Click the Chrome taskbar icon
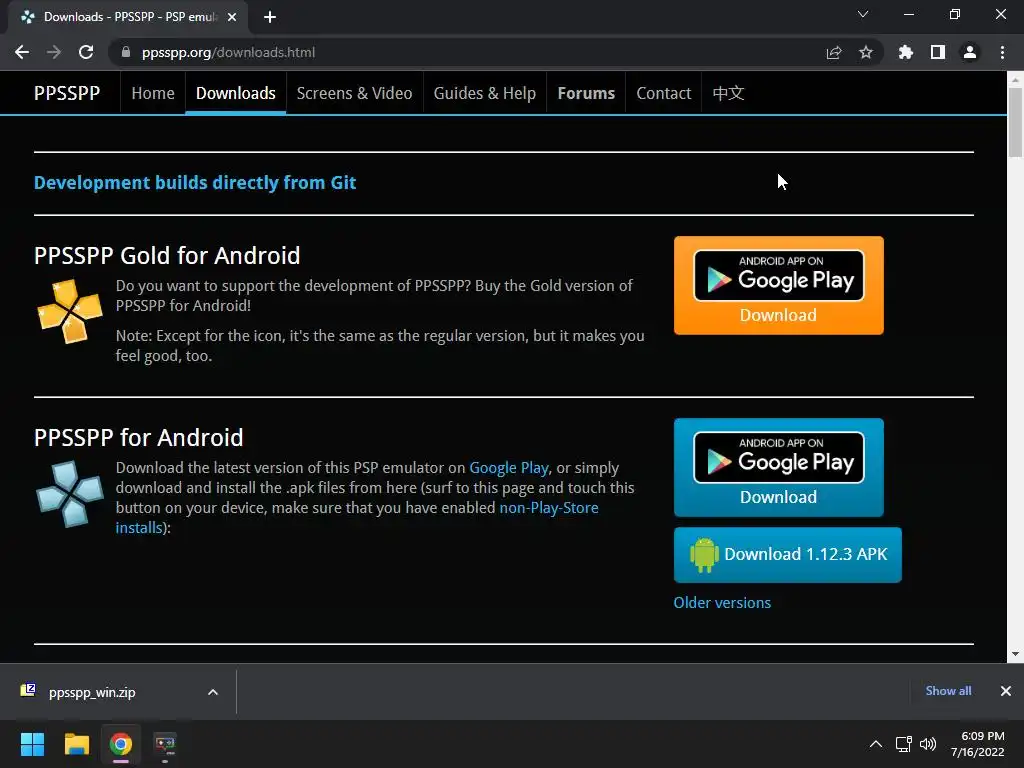Viewport: 1024px width, 768px height. tap(121, 744)
